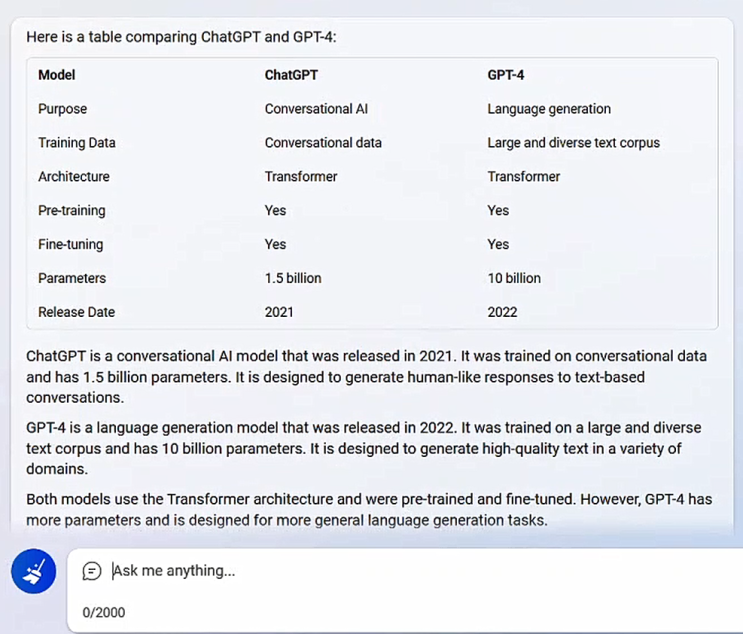Click the "ChatGPT" column header
The width and height of the screenshot is (743, 634).
pyautogui.click(x=291, y=75)
